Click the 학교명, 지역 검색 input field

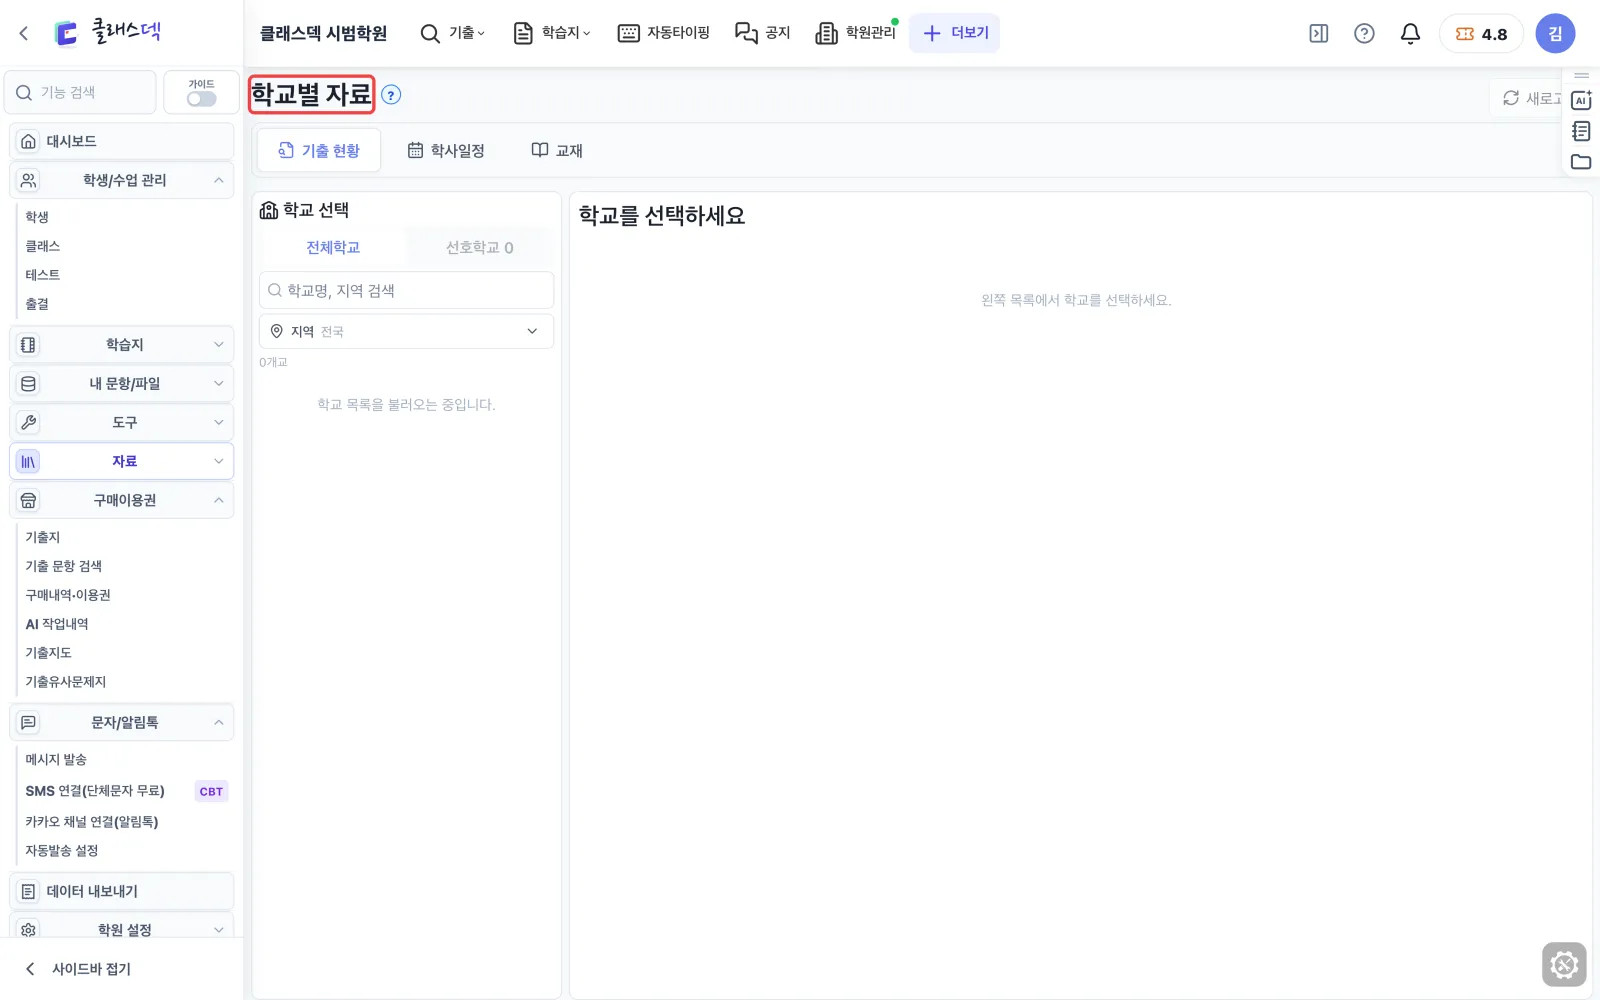pos(406,290)
